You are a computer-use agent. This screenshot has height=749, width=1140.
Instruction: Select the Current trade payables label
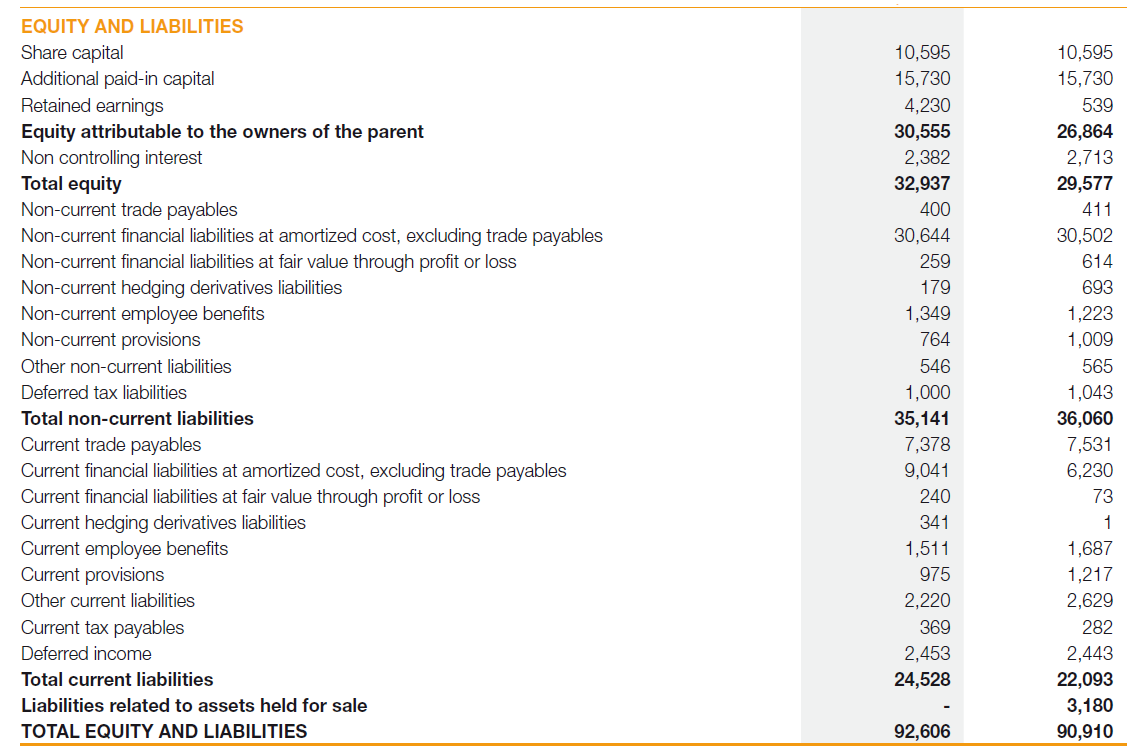tap(111, 445)
